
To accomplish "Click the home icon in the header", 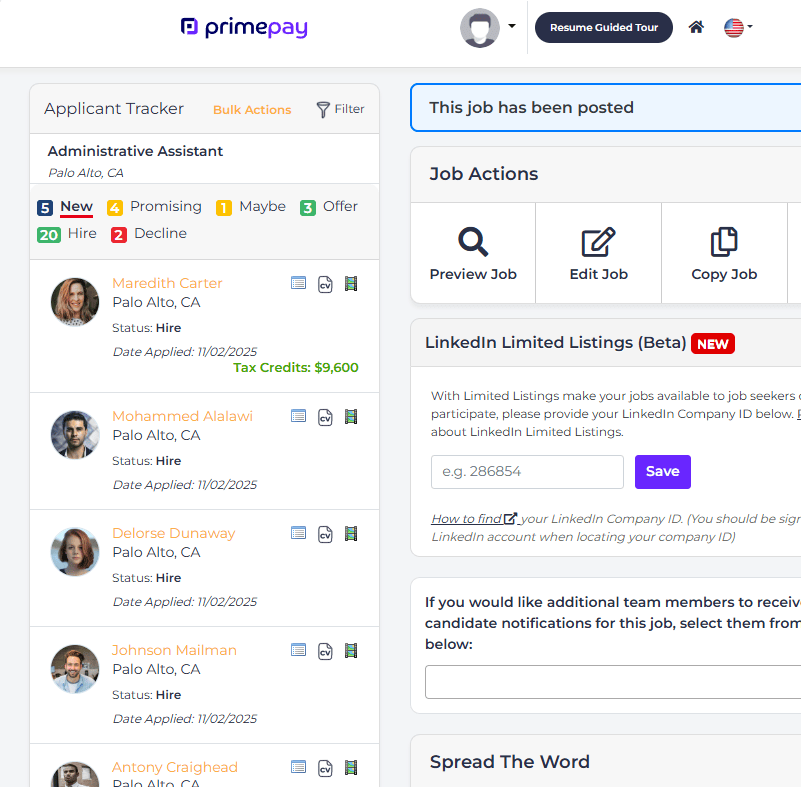I will point(696,27).
